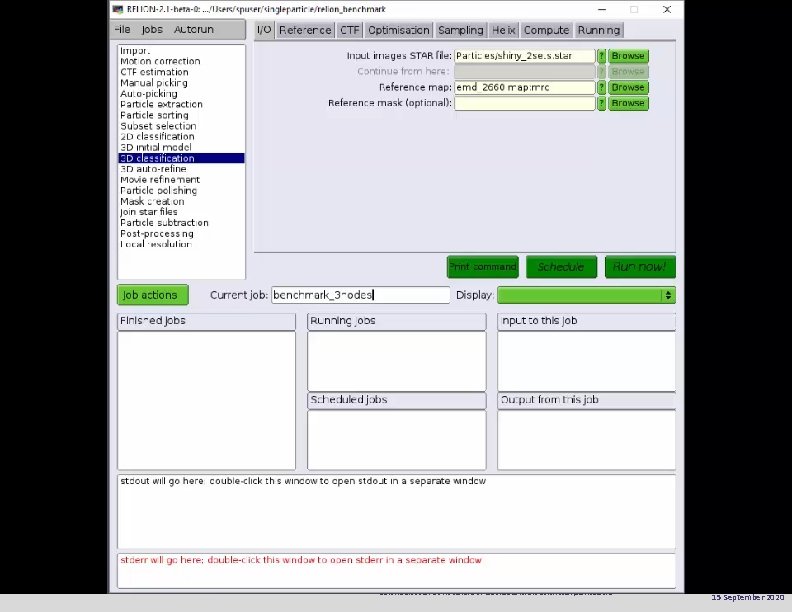Click the Reference map input field
Viewport: 792px width, 612px height.
tap(524, 87)
